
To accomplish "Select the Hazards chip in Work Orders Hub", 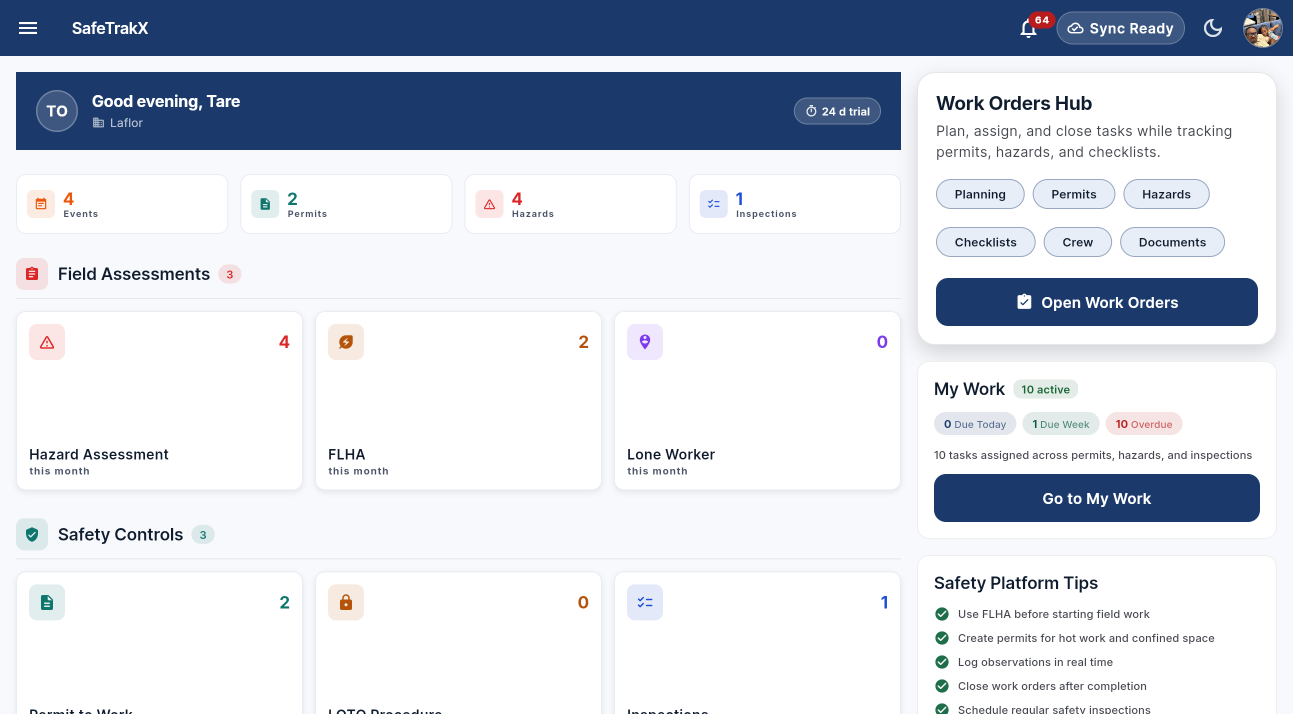I will click(1166, 194).
